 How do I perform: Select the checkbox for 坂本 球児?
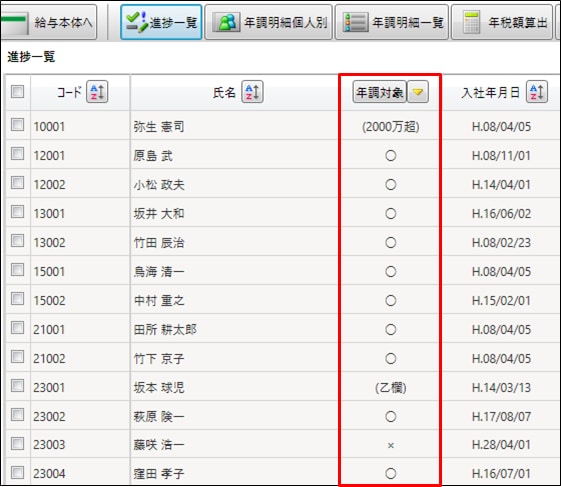(17, 386)
